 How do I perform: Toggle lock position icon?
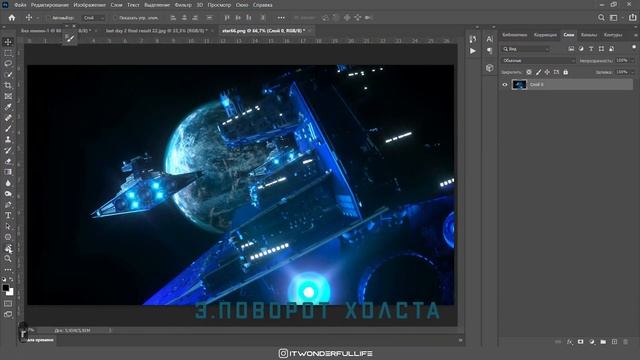[x=547, y=72]
